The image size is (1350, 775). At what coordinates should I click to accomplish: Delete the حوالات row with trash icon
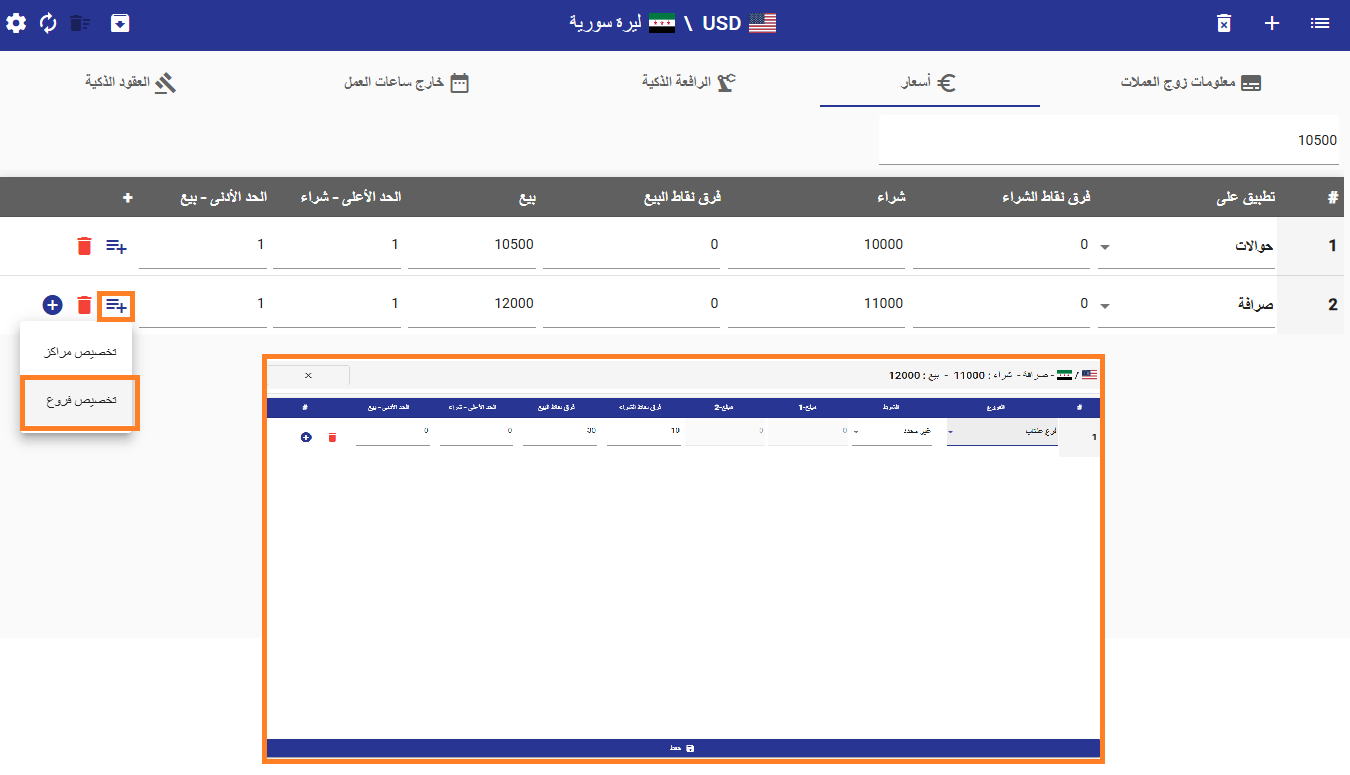[84, 246]
